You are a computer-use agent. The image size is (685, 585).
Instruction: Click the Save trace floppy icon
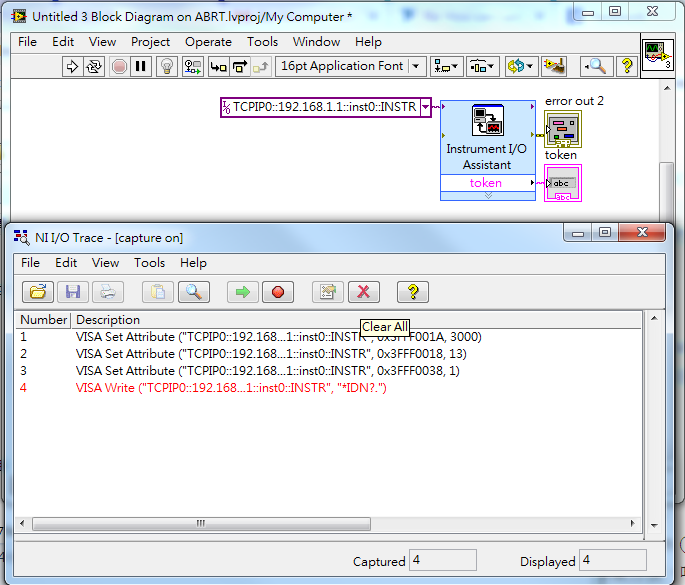coord(73,292)
